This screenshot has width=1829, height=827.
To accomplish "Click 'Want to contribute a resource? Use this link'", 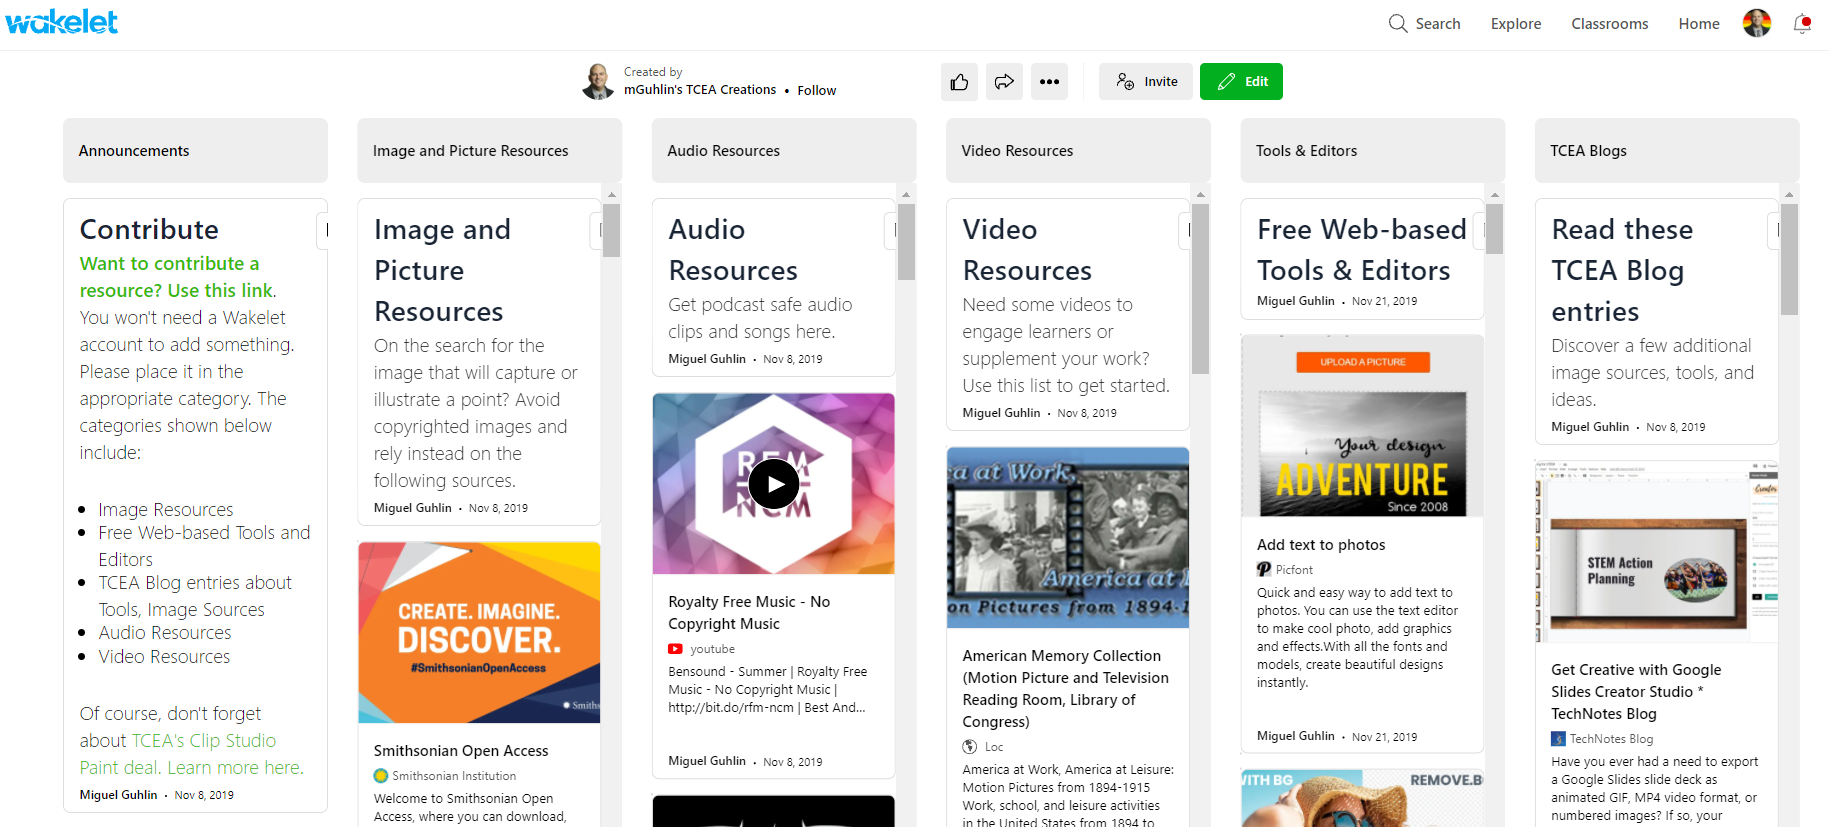I will (x=176, y=277).
